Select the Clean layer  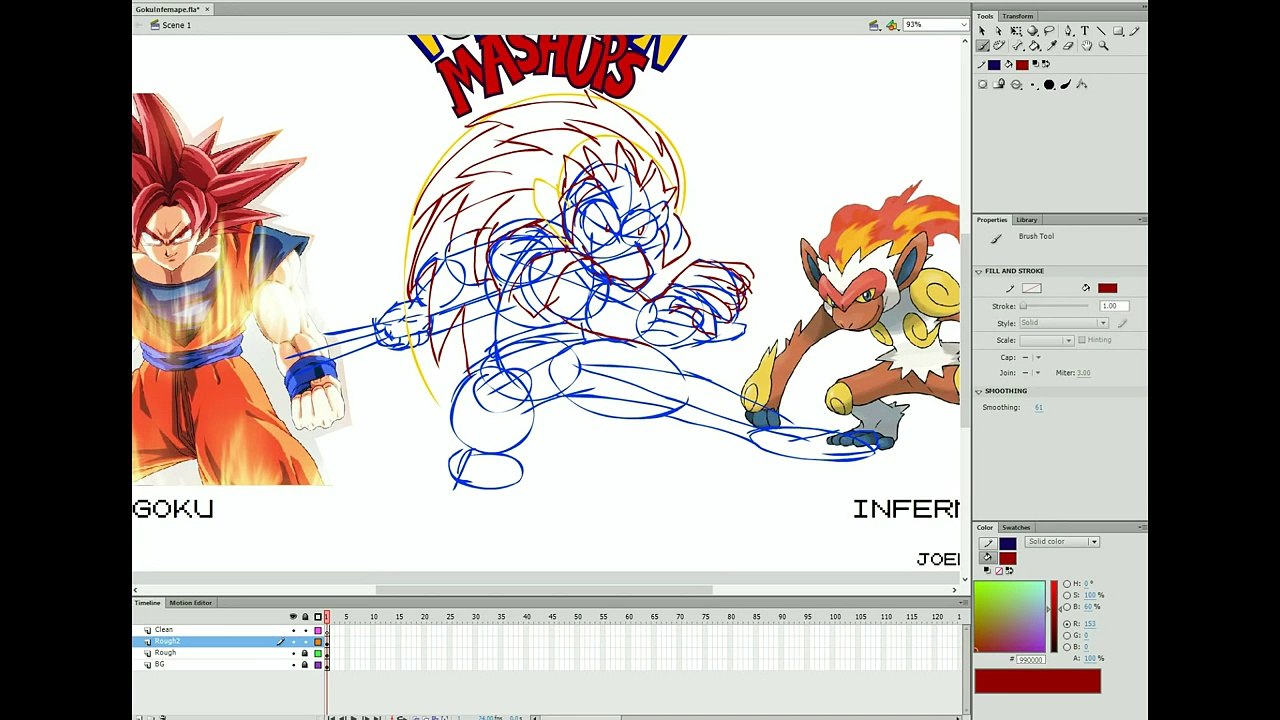[164, 630]
